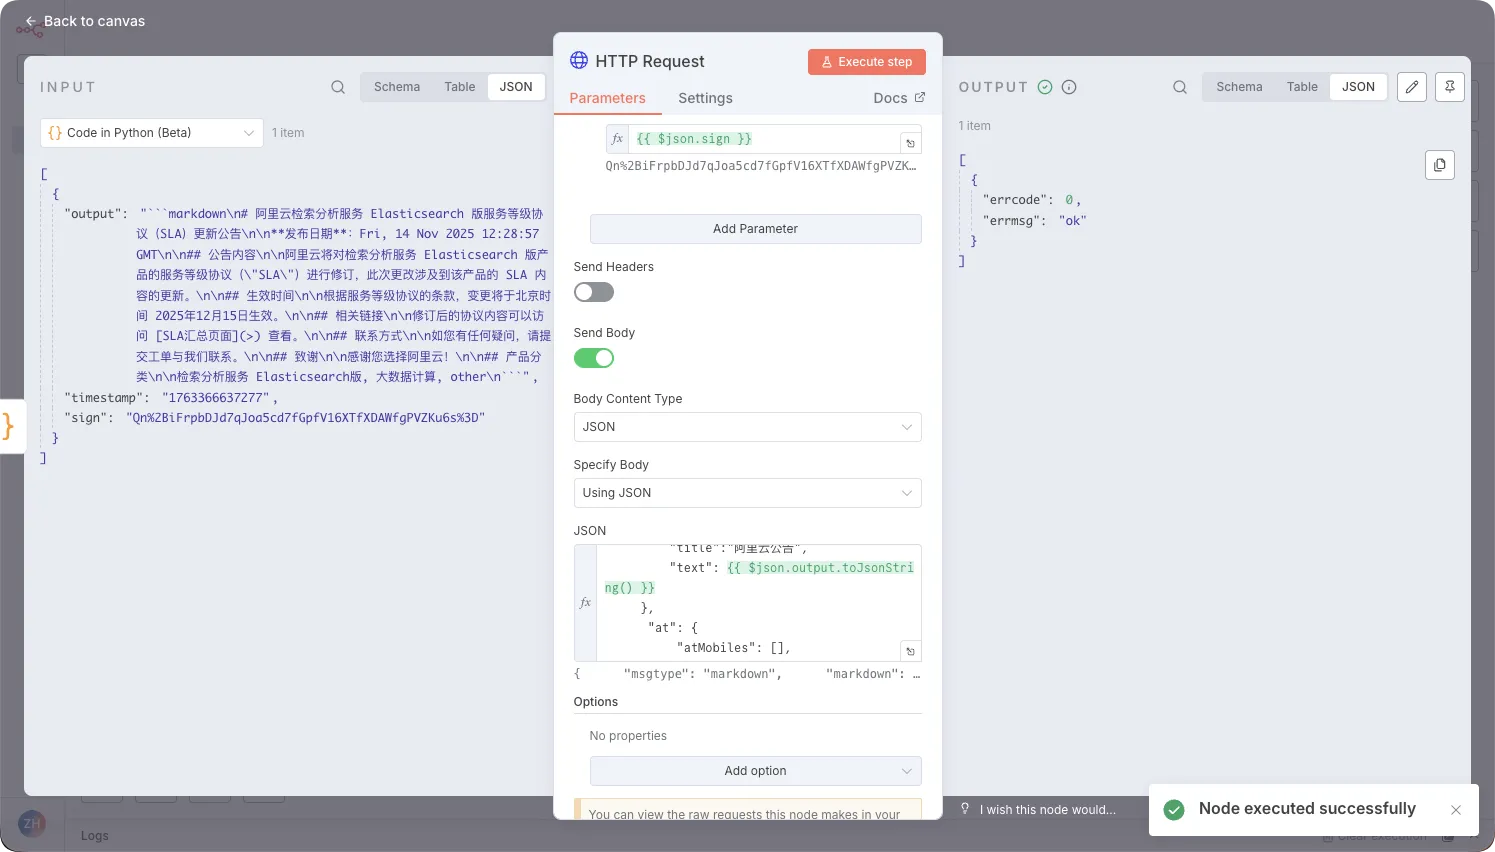1495x852 pixels.
Task: Click the pencil edit output icon
Action: pos(1411,87)
